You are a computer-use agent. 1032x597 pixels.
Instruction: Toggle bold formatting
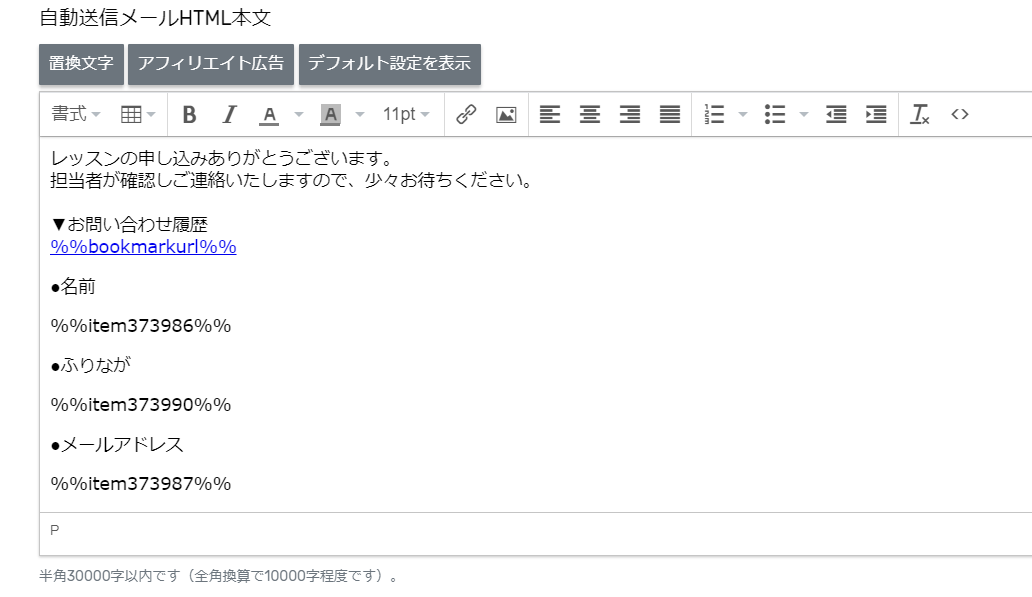click(190, 115)
